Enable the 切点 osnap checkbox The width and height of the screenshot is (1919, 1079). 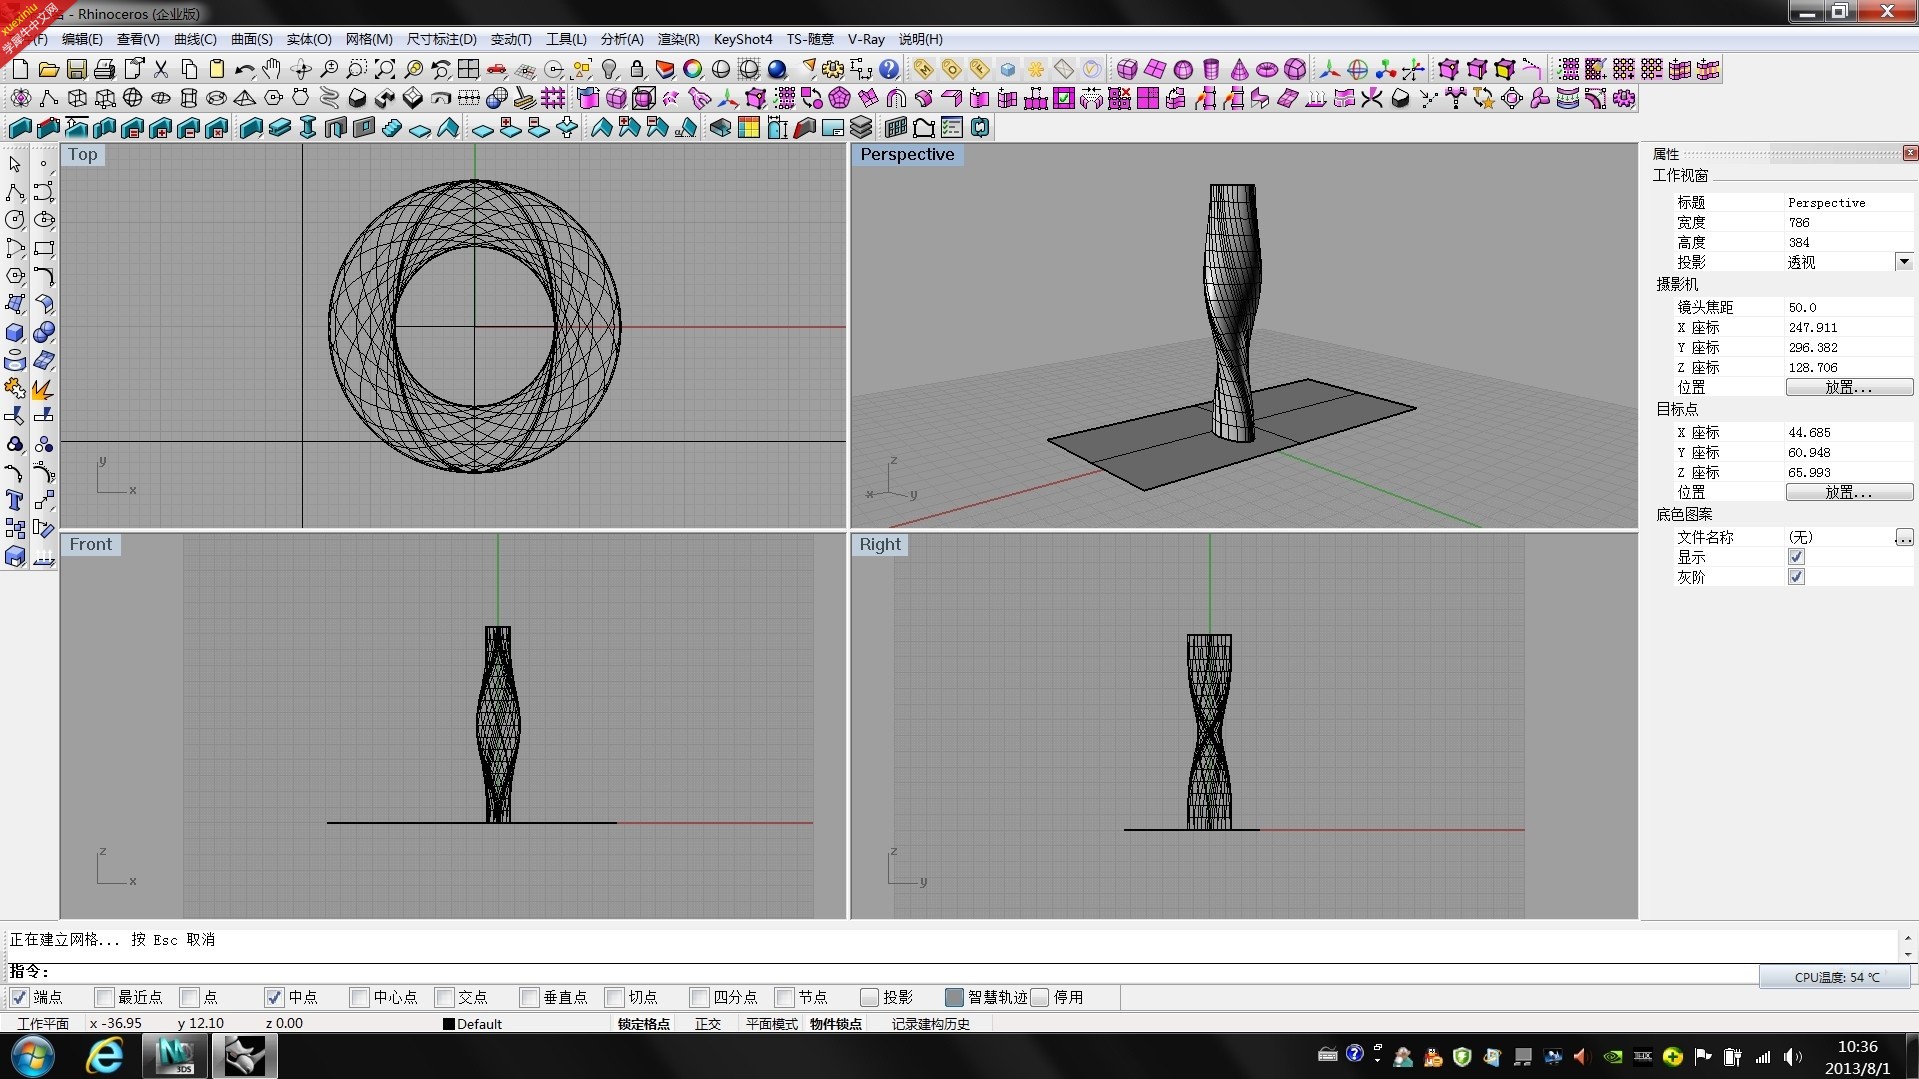pyautogui.click(x=614, y=997)
